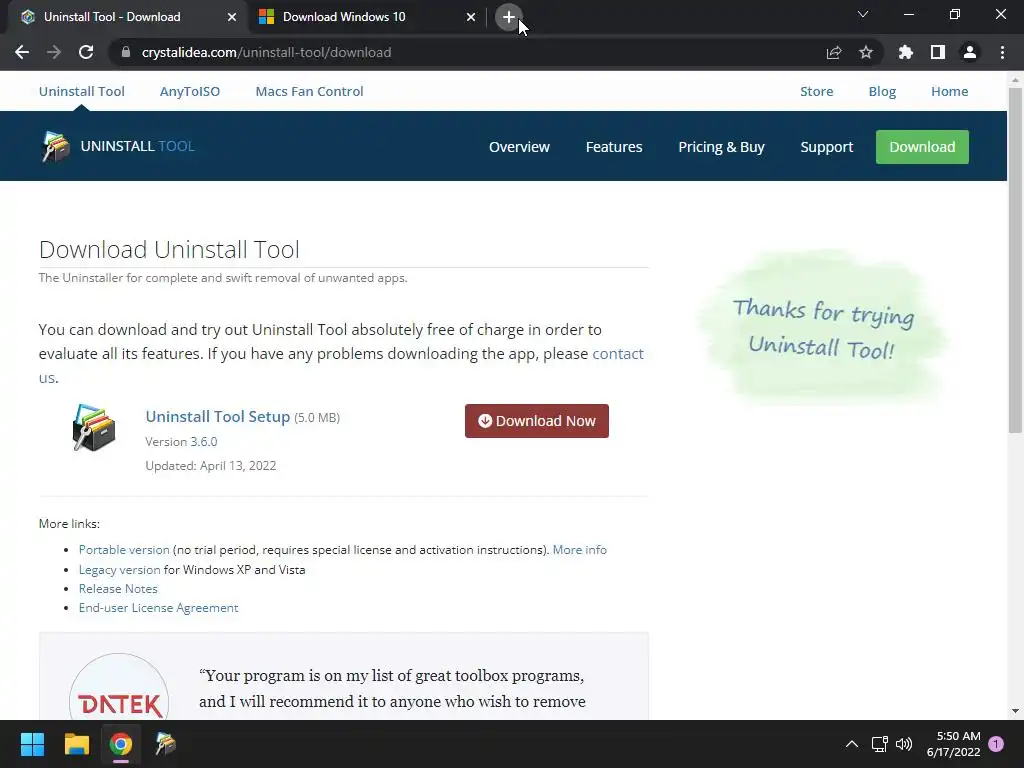The image size is (1024, 768).
Task: Open the Release Notes link
Action: (118, 588)
